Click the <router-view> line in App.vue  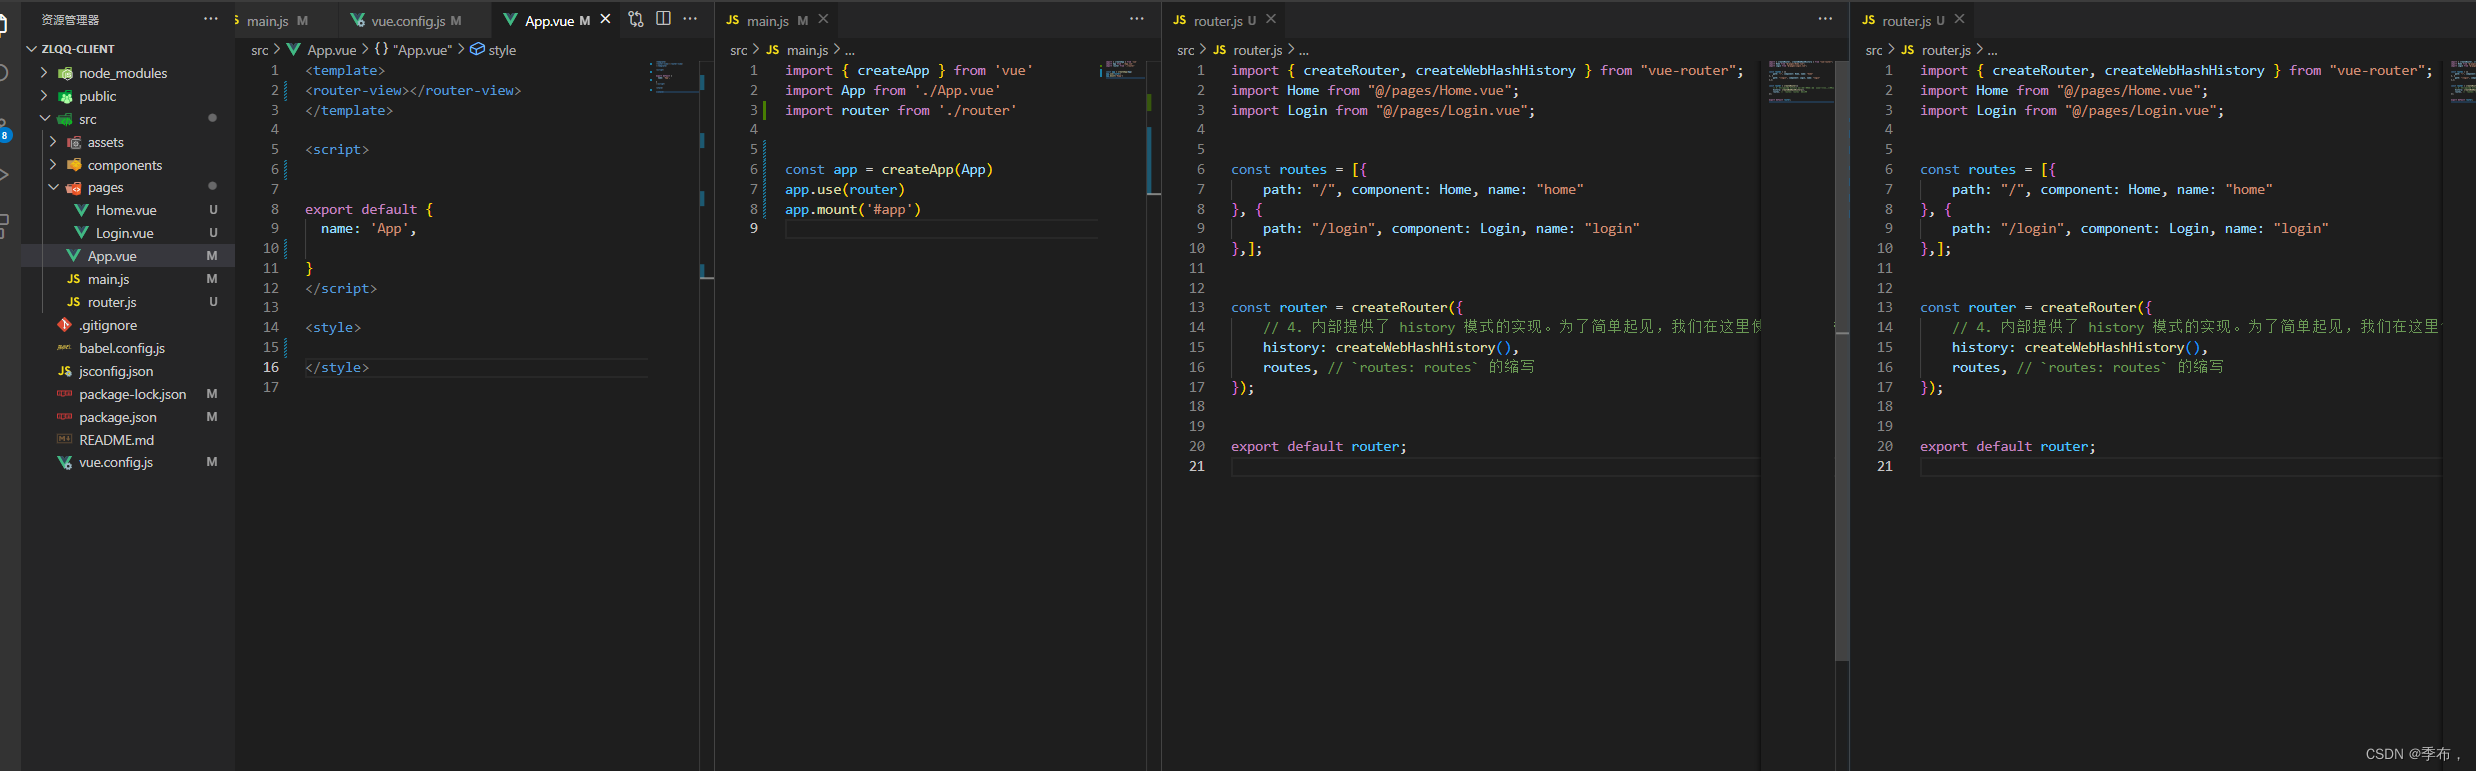tap(413, 90)
